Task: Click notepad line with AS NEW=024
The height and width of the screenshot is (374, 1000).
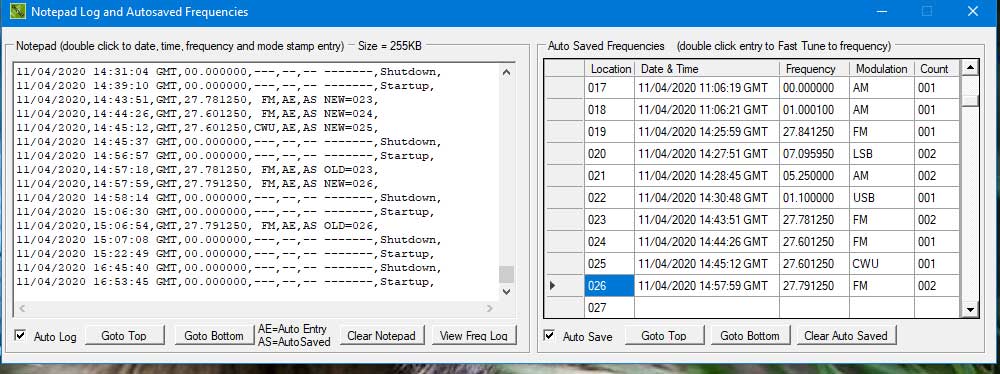Action: (x=197, y=114)
